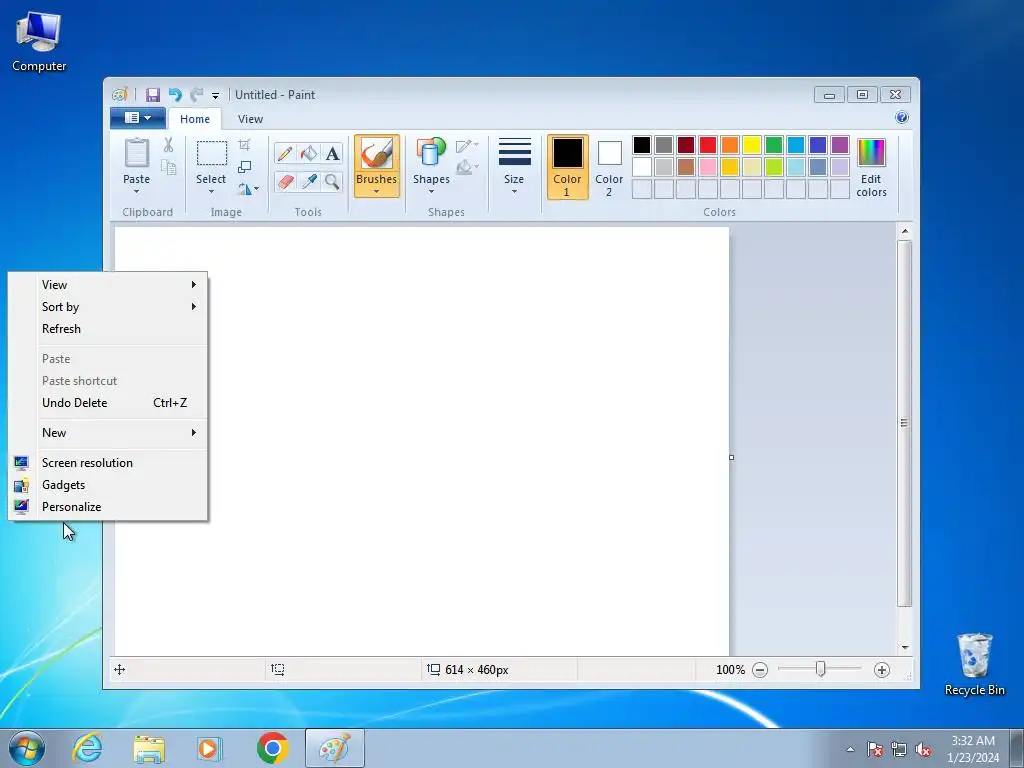Click the Save icon in quick access toolbar
The height and width of the screenshot is (768, 1024).
tap(152, 95)
